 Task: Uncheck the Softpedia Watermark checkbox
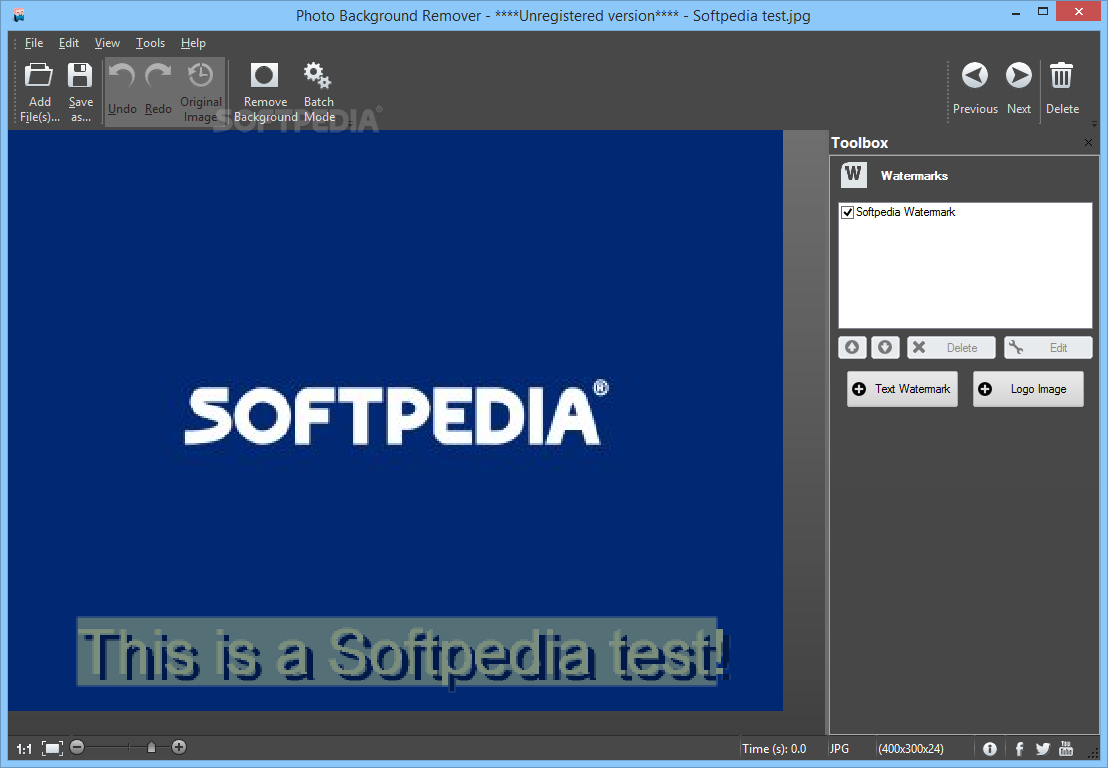coord(847,212)
